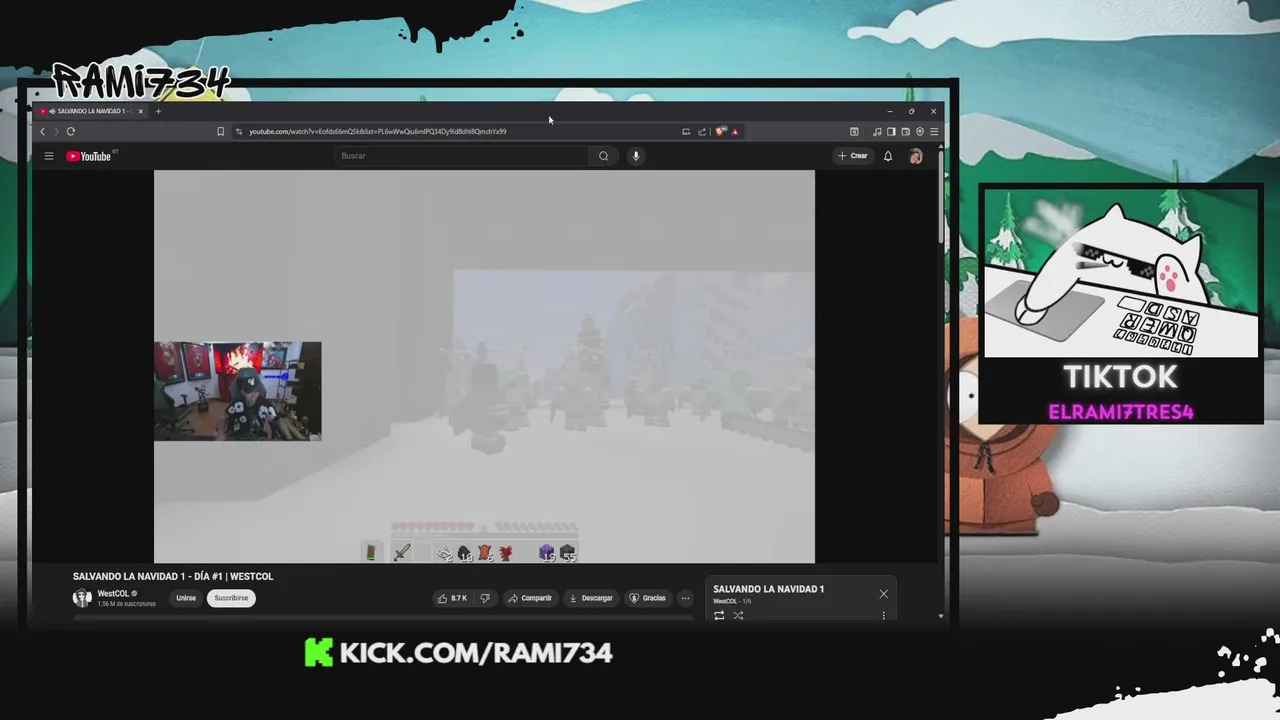This screenshot has height=720, width=1280.
Task: Open the browser media control music icon
Action: click(877, 131)
